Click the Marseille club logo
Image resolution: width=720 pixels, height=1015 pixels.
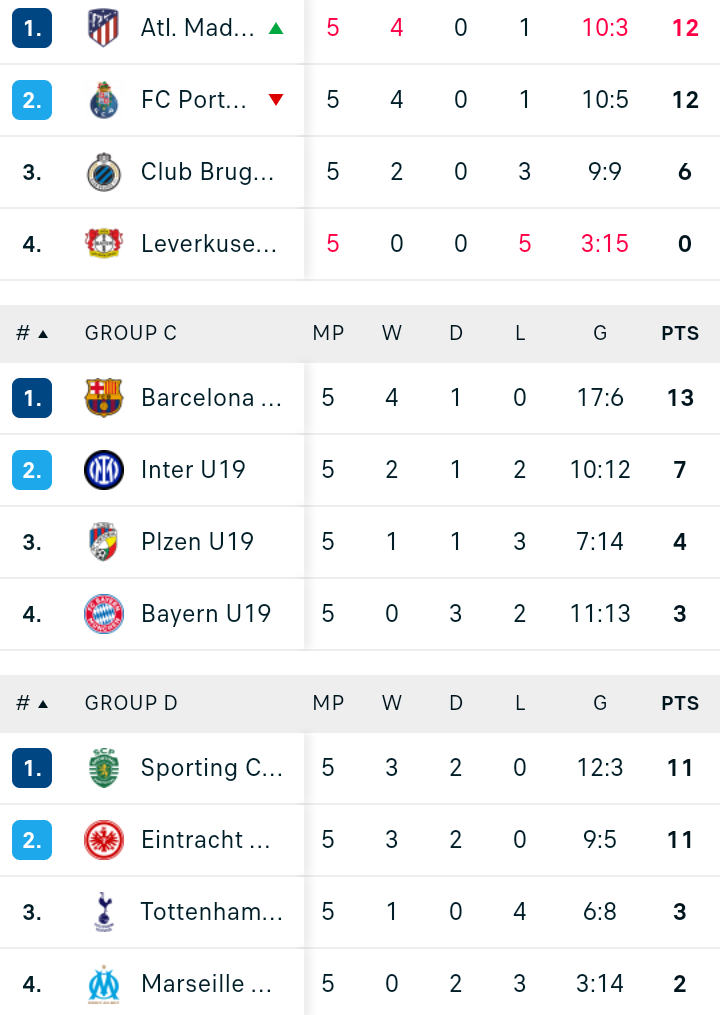[x=104, y=984]
